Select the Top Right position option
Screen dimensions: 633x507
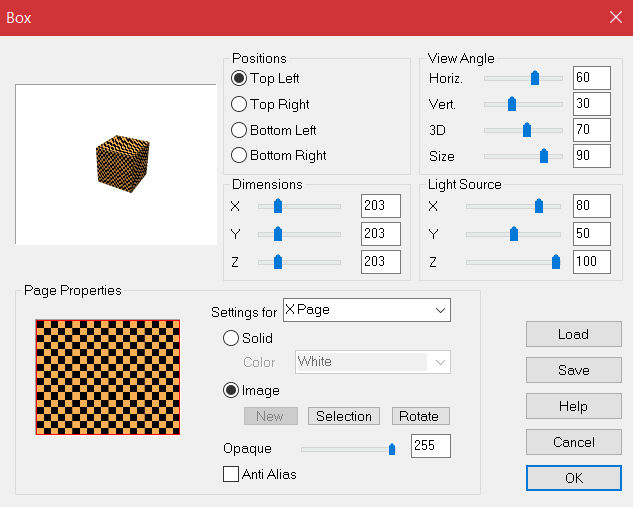pos(239,104)
